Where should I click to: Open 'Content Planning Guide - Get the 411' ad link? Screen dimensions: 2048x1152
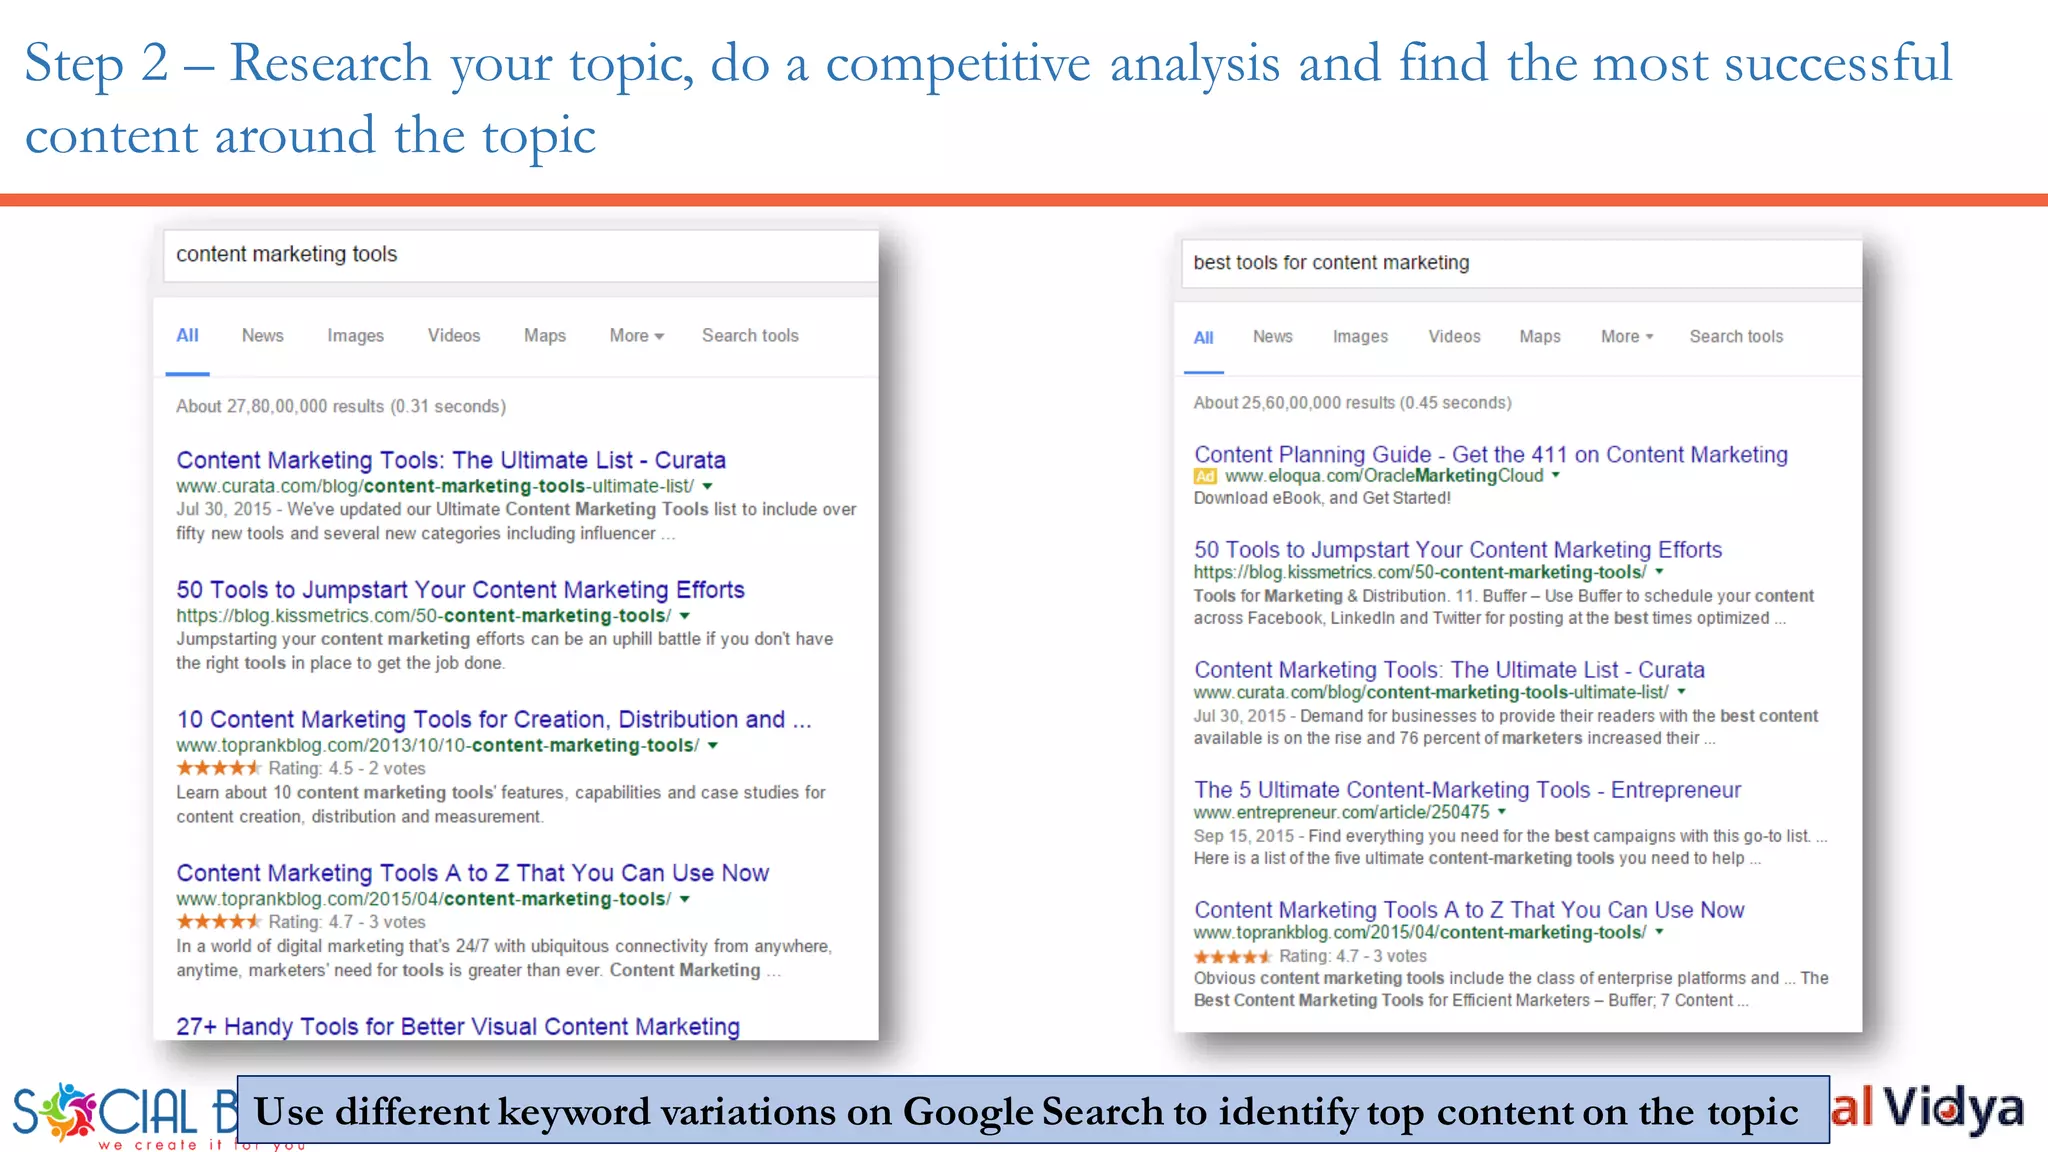click(x=1491, y=455)
